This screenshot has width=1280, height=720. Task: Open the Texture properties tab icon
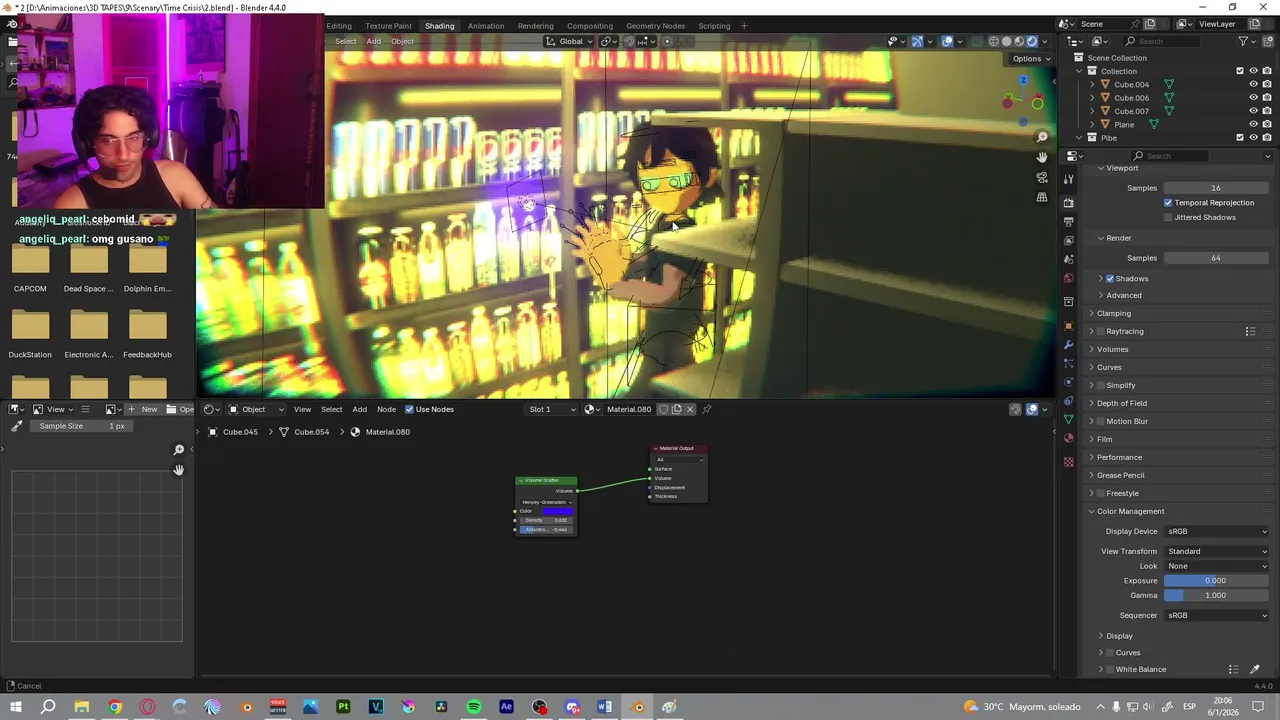1069,462
